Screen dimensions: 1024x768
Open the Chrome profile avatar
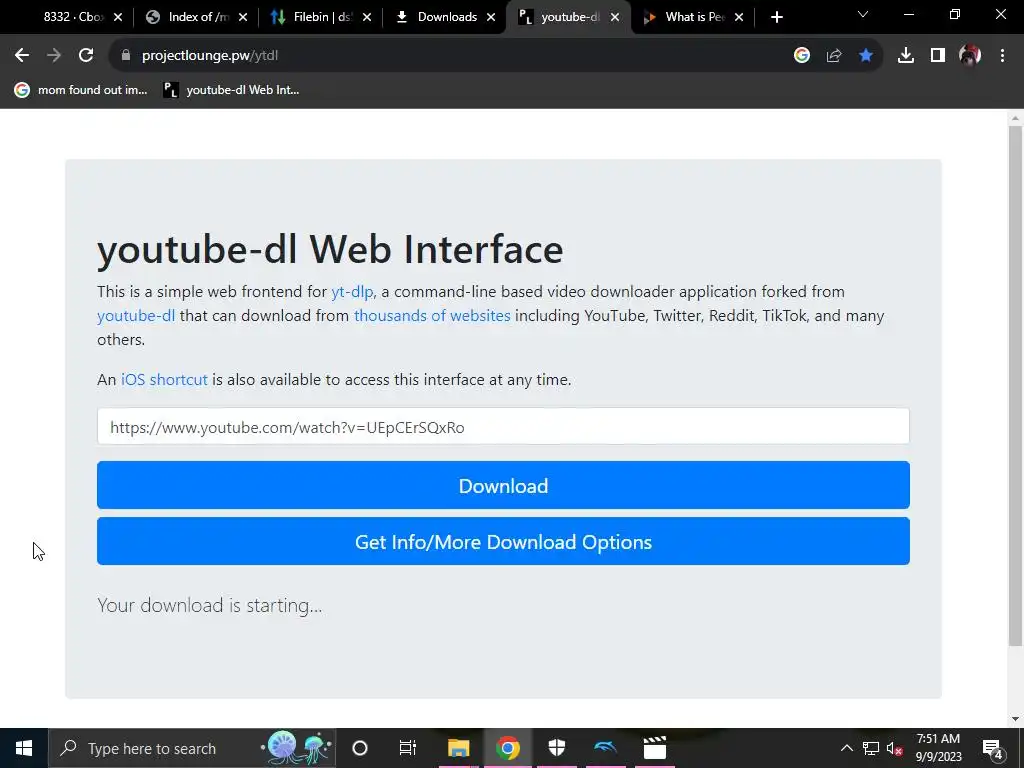pos(970,56)
